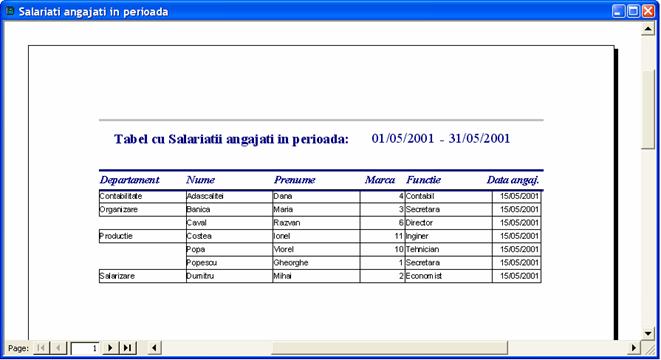Image resolution: width=661 pixels, height=360 pixels.
Task: Click the Marca column header
Action: 380,180
